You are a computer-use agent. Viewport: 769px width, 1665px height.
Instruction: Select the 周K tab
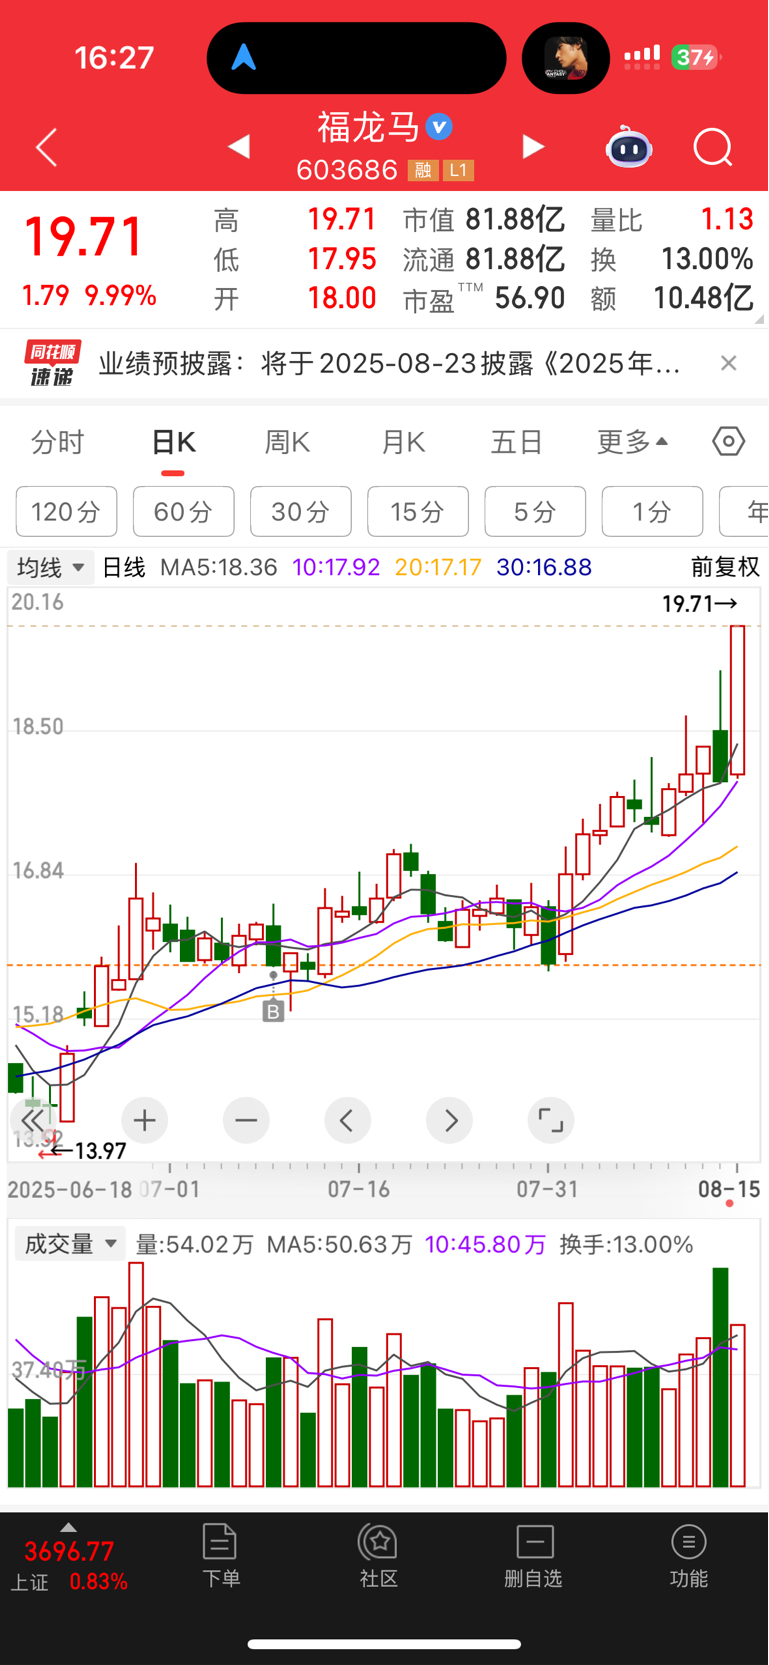pyautogui.click(x=287, y=442)
